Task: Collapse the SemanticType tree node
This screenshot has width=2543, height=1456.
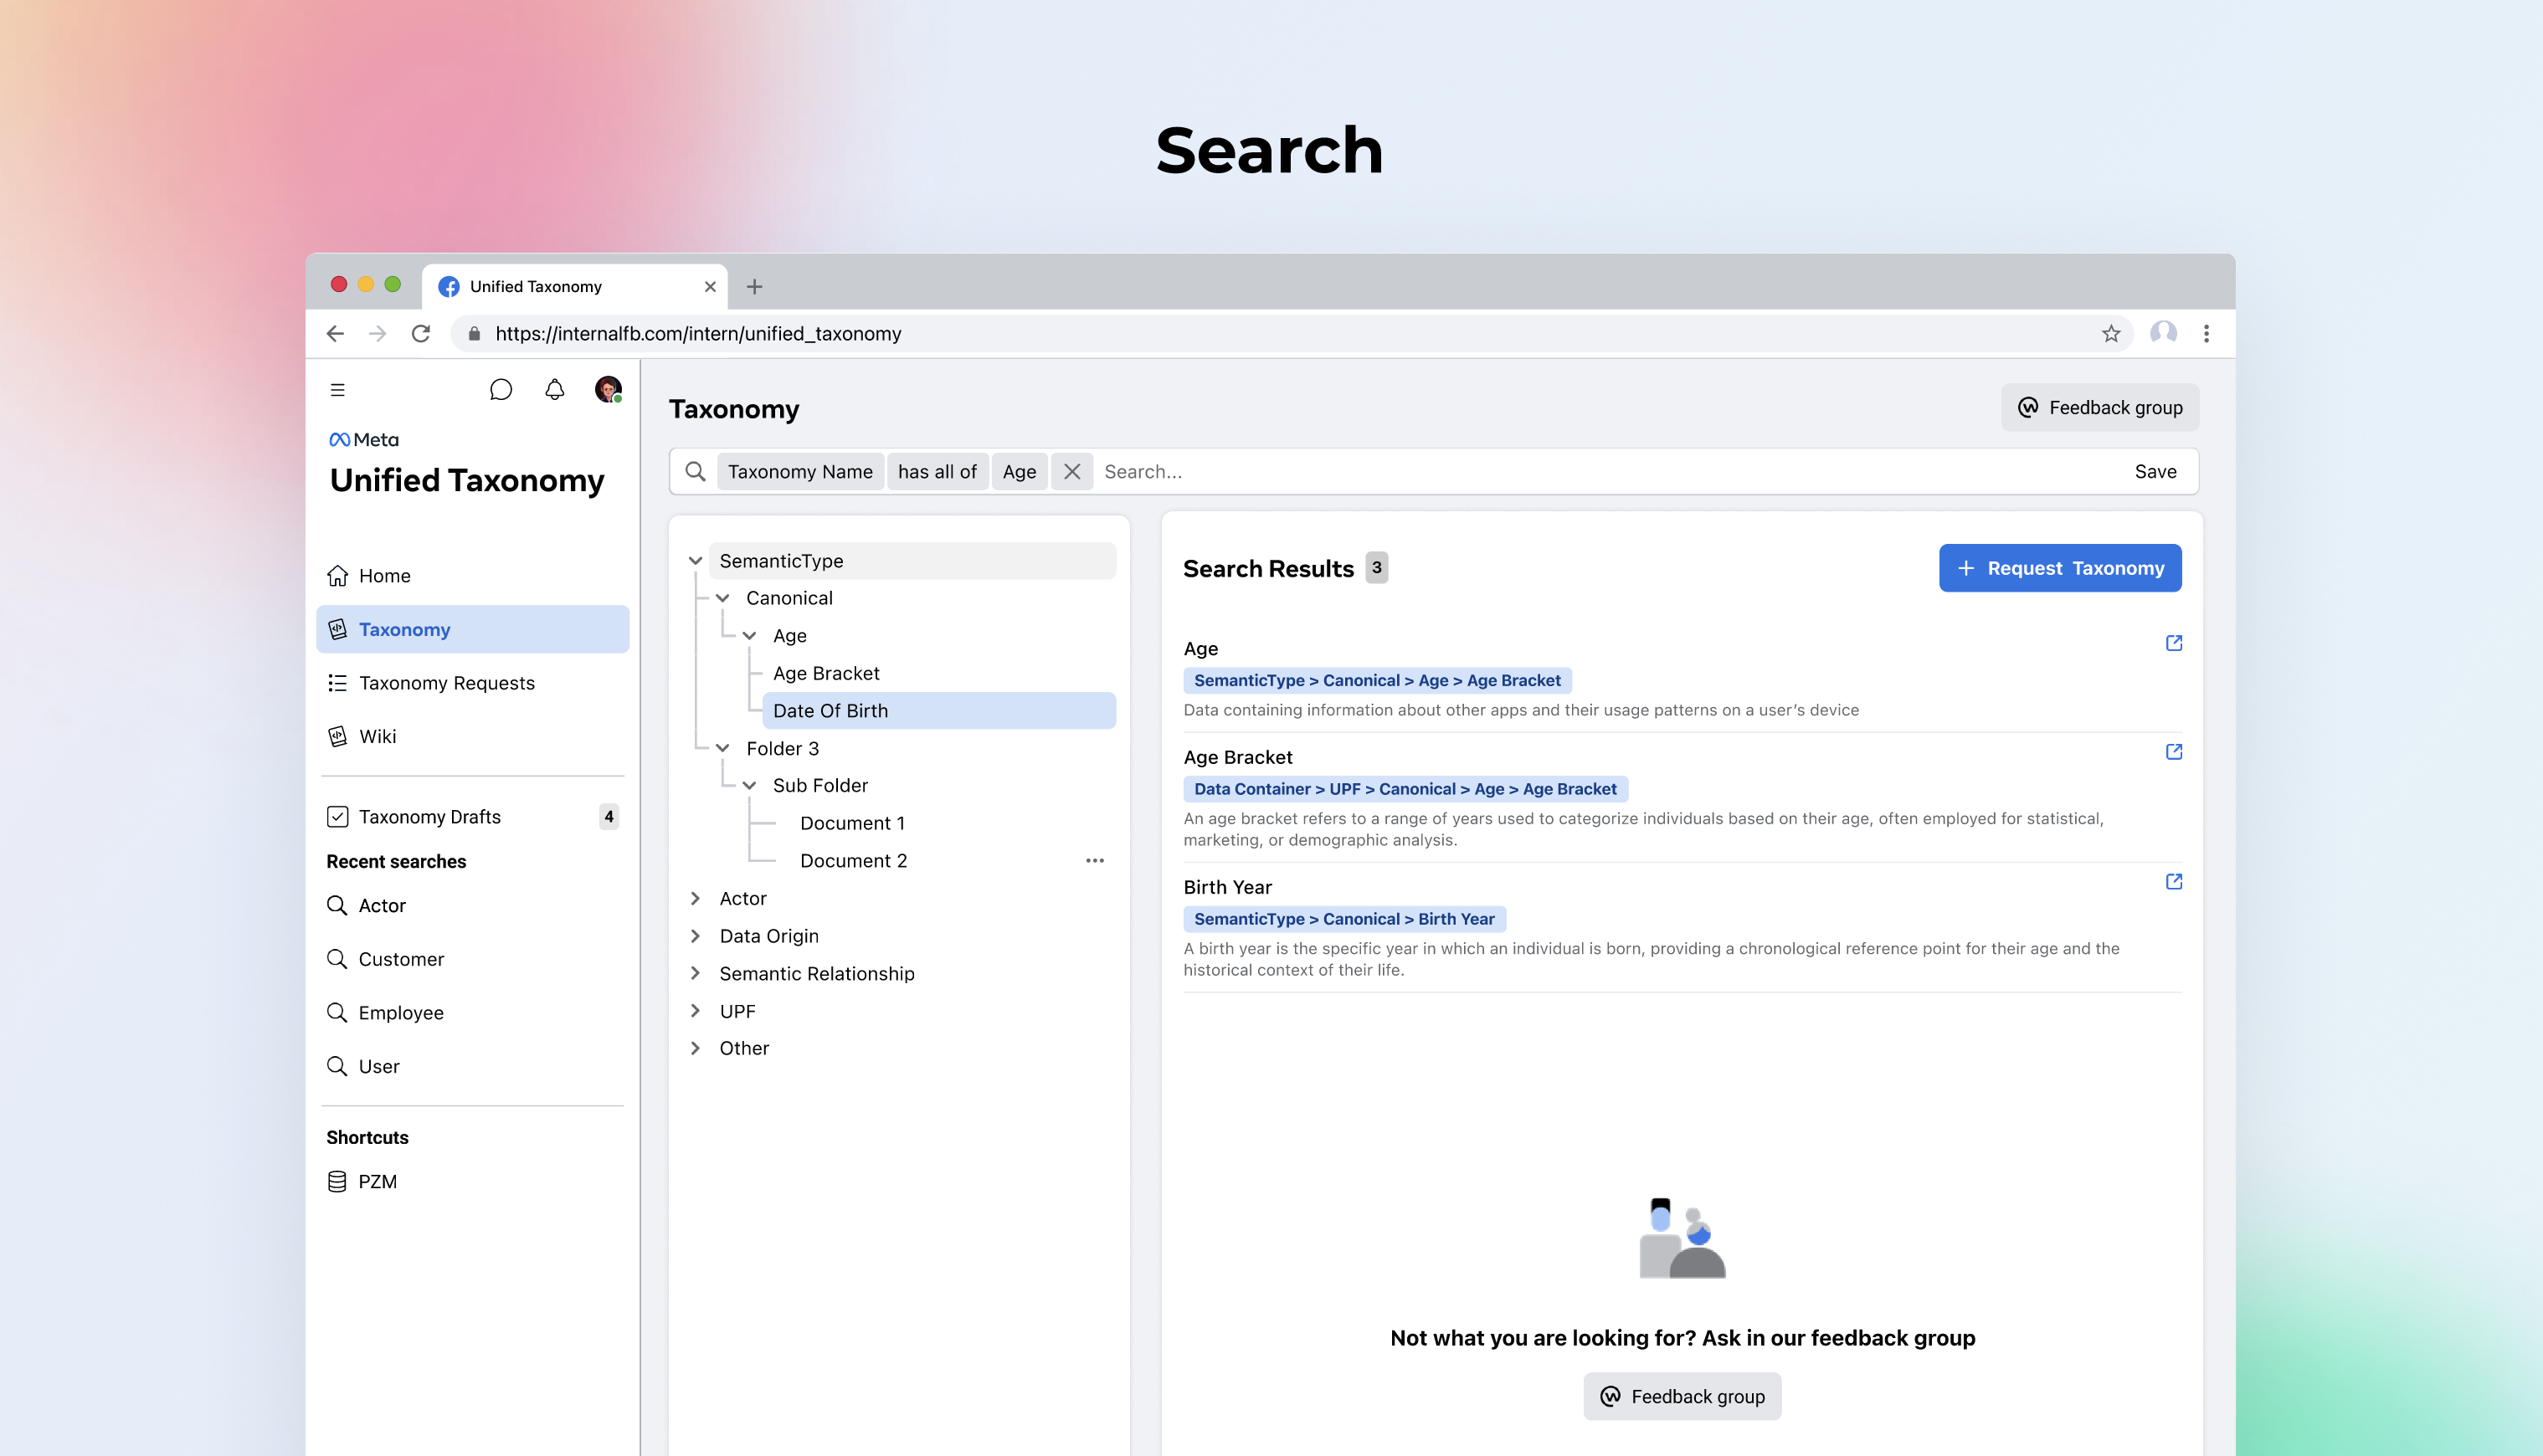Action: click(695, 561)
